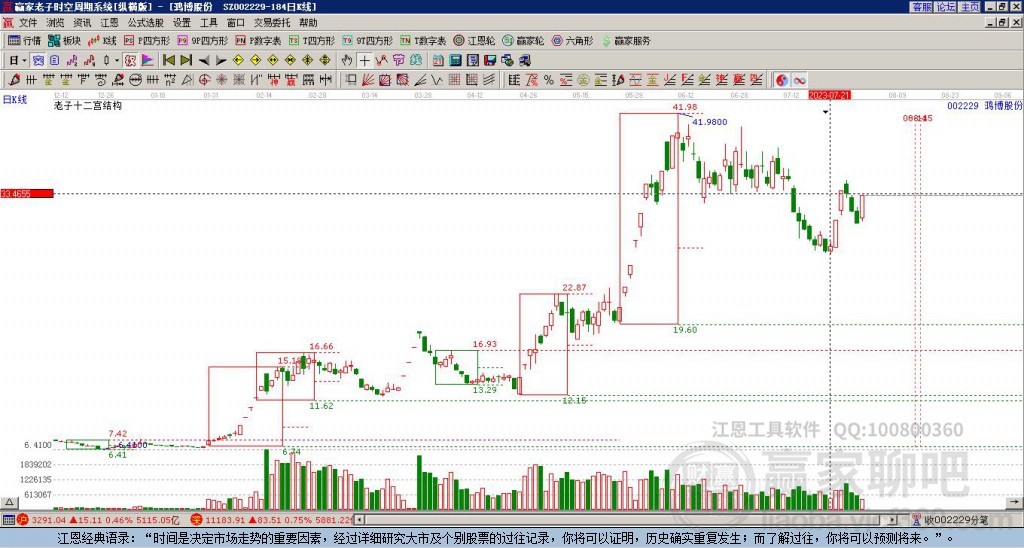Click the 收002229分笔 status entry
The height and width of the screenshot is (548, 1024).
(x=950, y=520)
